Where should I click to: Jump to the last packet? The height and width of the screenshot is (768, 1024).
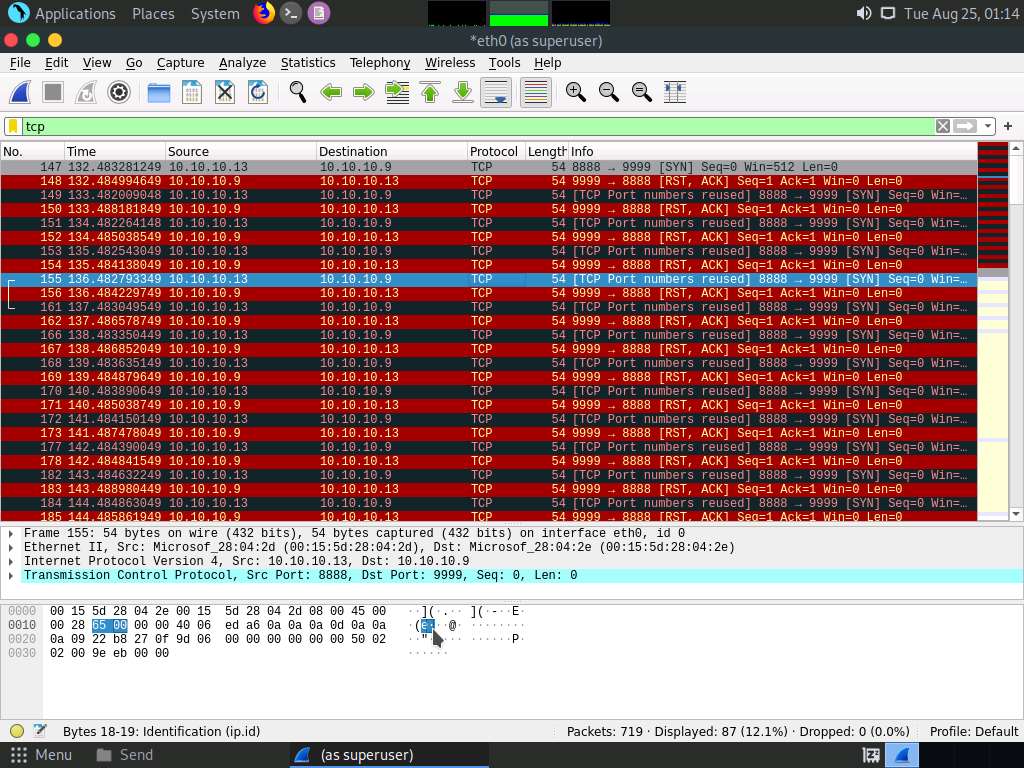463,92
